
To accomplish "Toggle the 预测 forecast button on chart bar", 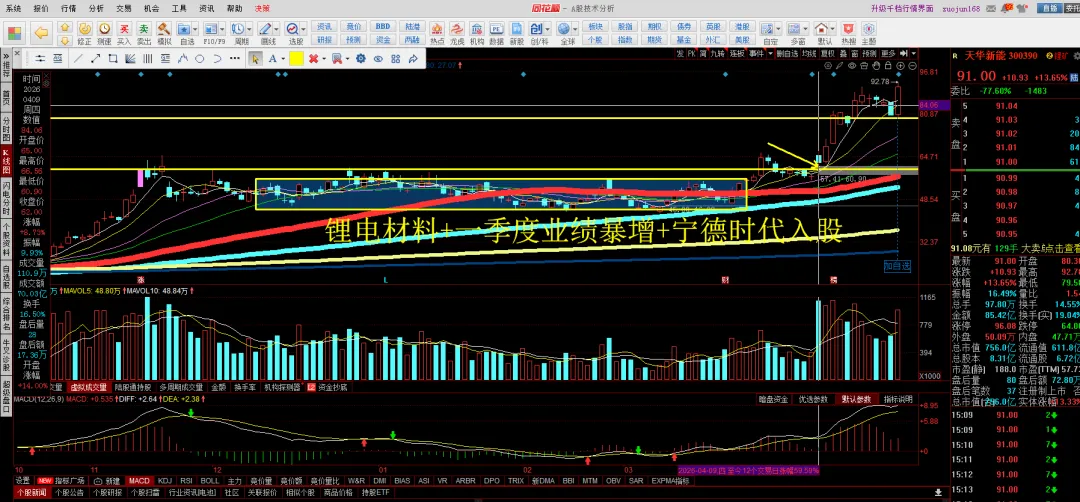I will (869, 53).
